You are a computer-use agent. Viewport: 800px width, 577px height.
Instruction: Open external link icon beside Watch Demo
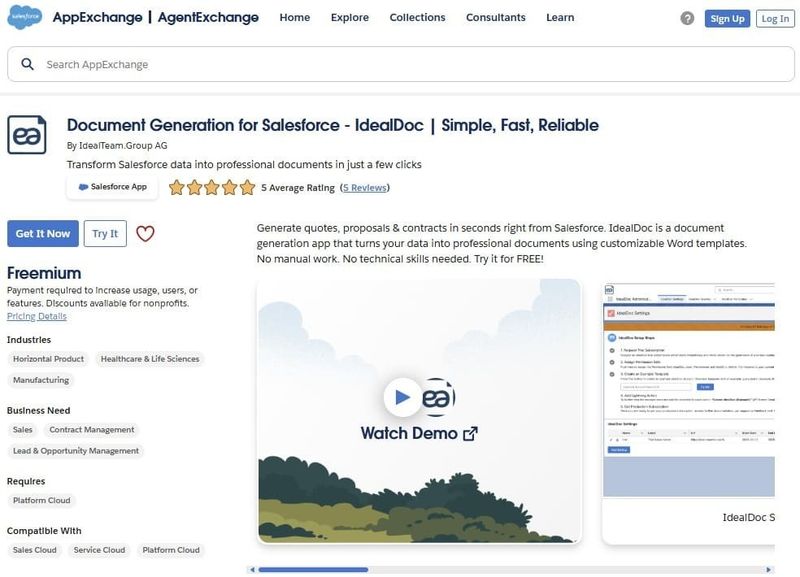click(x=470, y=434)
